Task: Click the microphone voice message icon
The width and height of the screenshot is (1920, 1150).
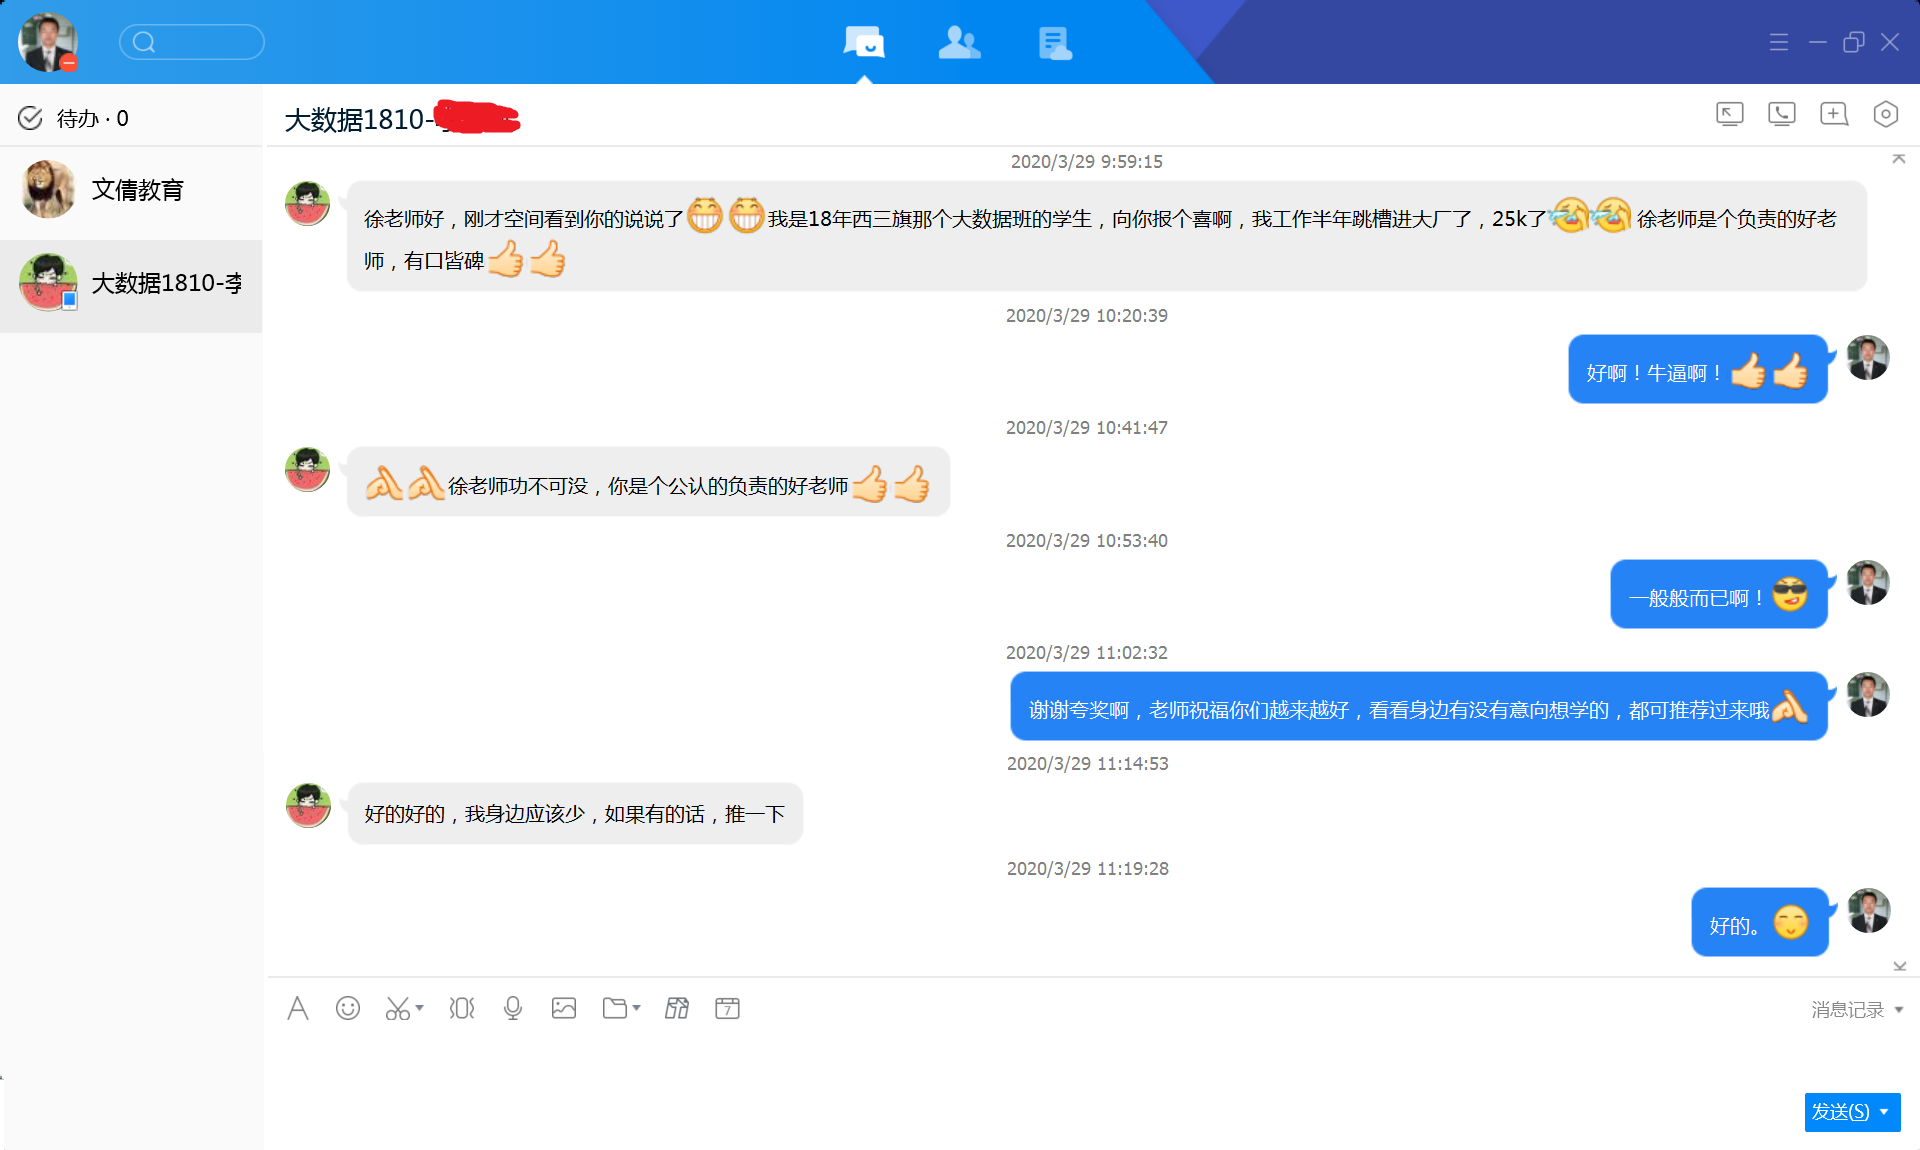Action: 513,1008
